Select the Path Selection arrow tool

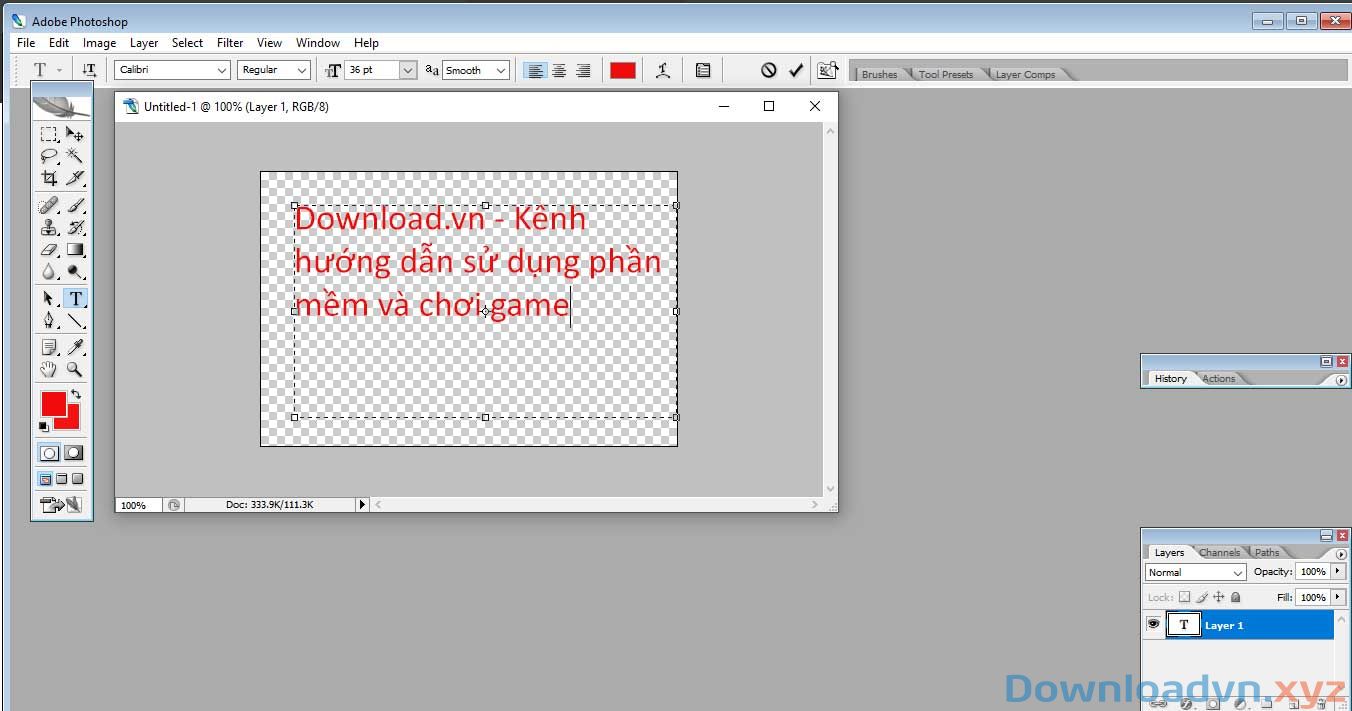pos(48,299)
